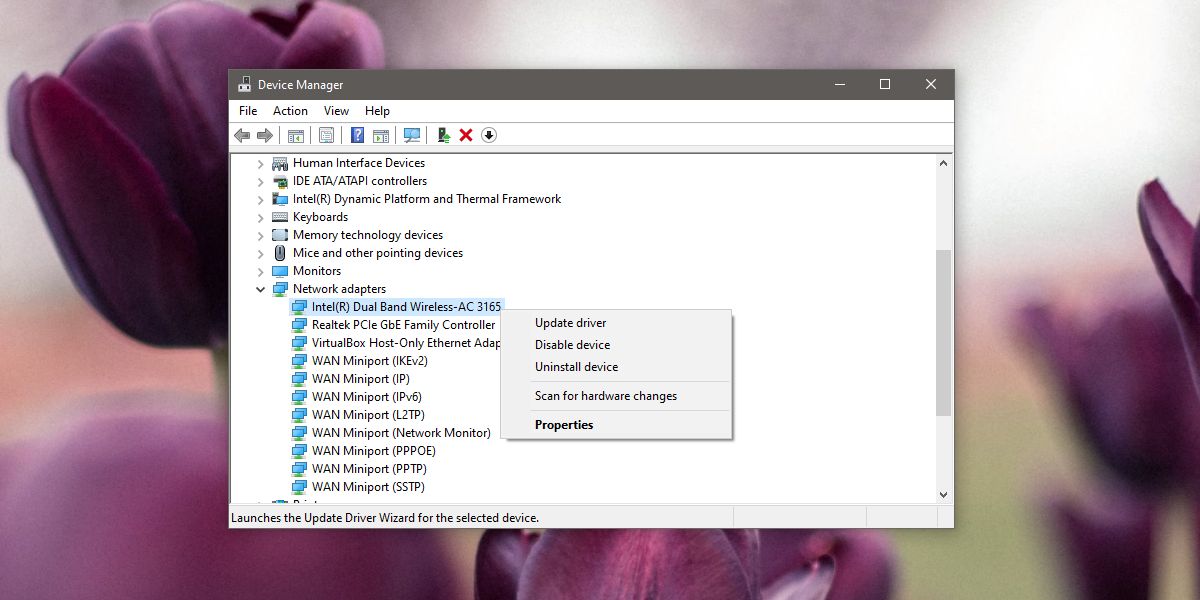1200x600 pixels.
Task: Expand the IDE ATA/ATAPI controllers node
Action: tap(261, 181)
